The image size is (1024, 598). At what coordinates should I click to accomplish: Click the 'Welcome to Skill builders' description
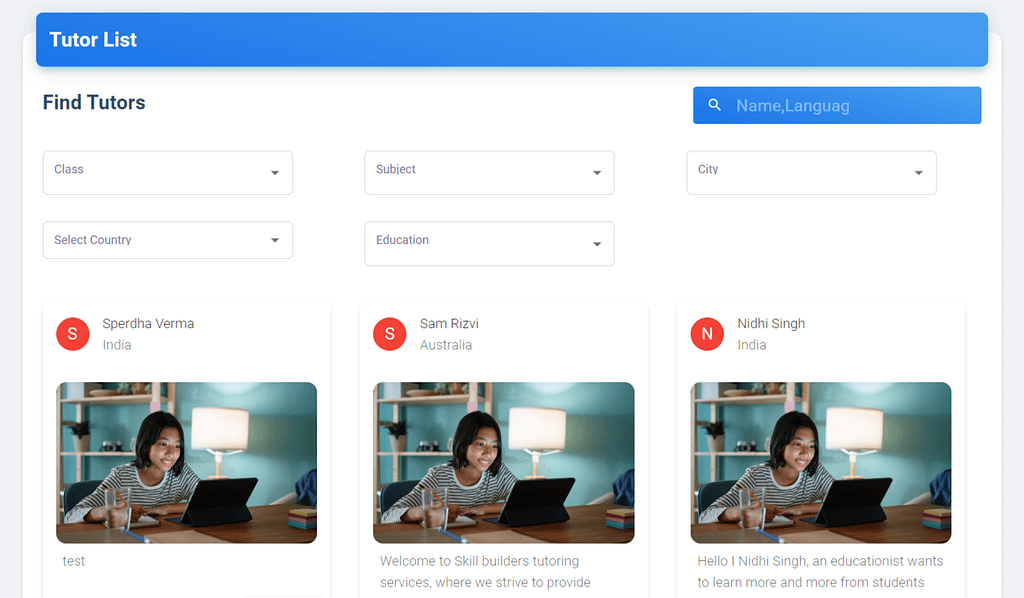[x=485, y=571]
